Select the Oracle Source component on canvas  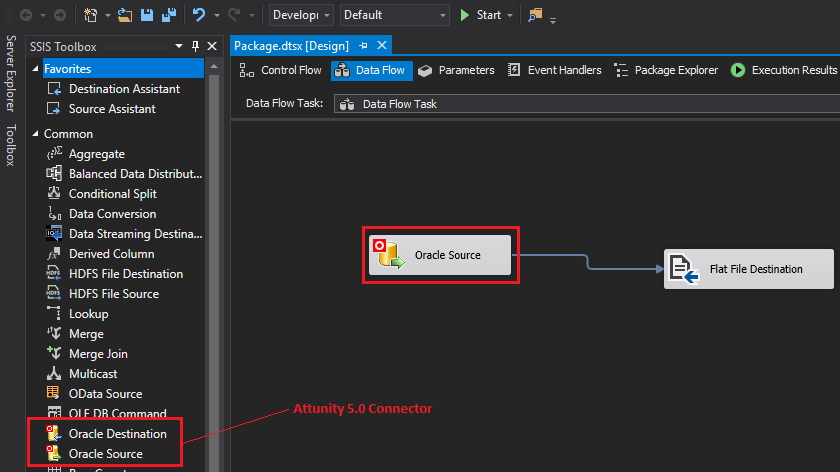(x=440, y=255)
